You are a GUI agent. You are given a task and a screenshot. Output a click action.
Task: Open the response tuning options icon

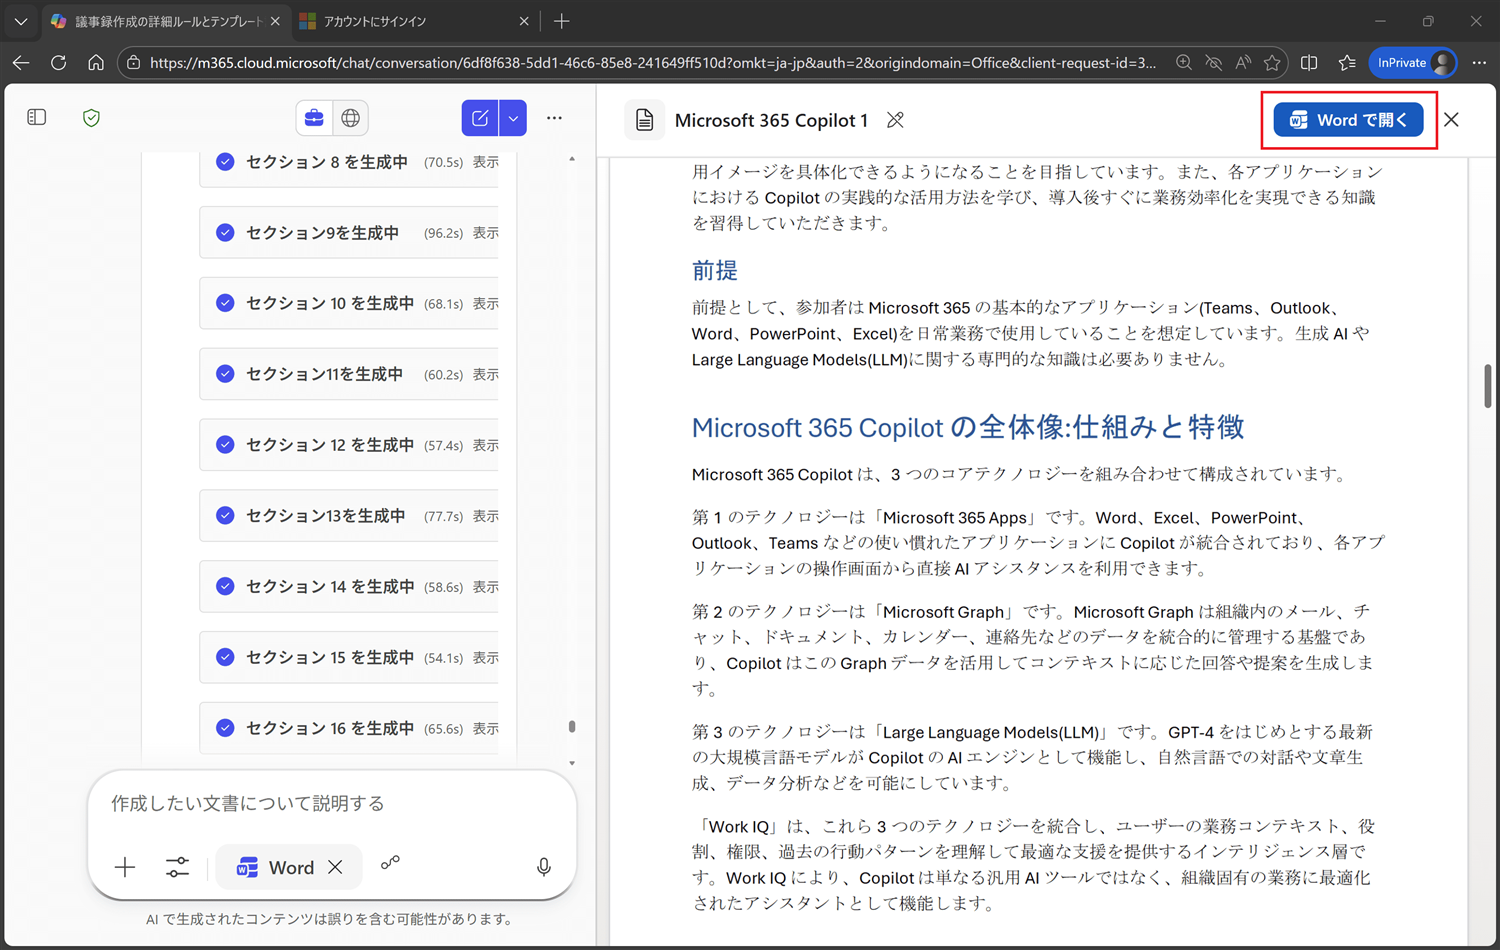pos(177,867)
